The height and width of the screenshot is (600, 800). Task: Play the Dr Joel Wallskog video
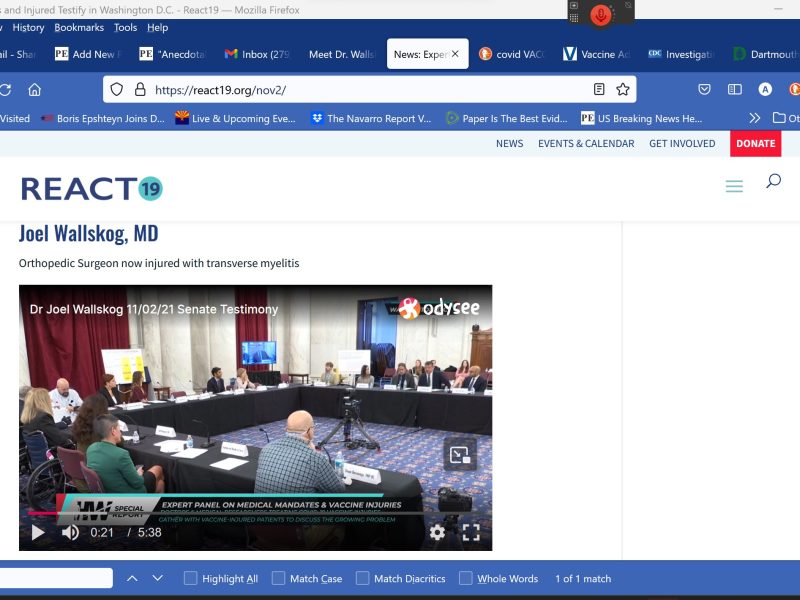38,533
